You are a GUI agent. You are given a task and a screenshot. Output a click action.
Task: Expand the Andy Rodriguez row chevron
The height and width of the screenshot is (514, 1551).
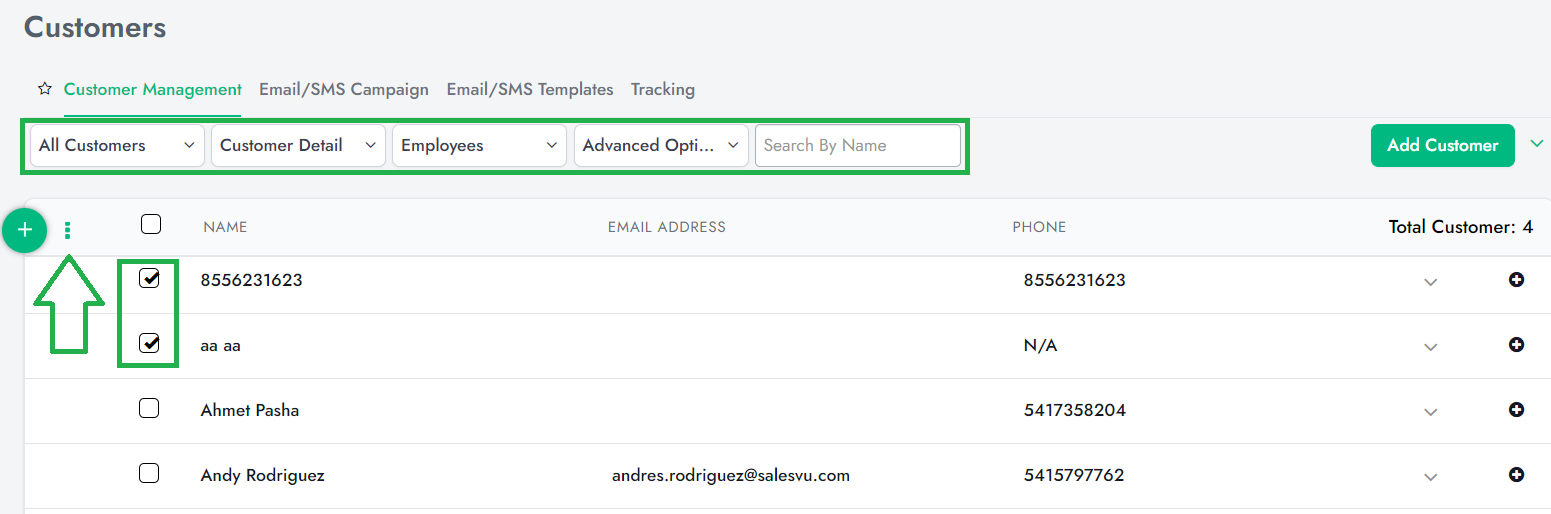click(x=1430, y=477)
